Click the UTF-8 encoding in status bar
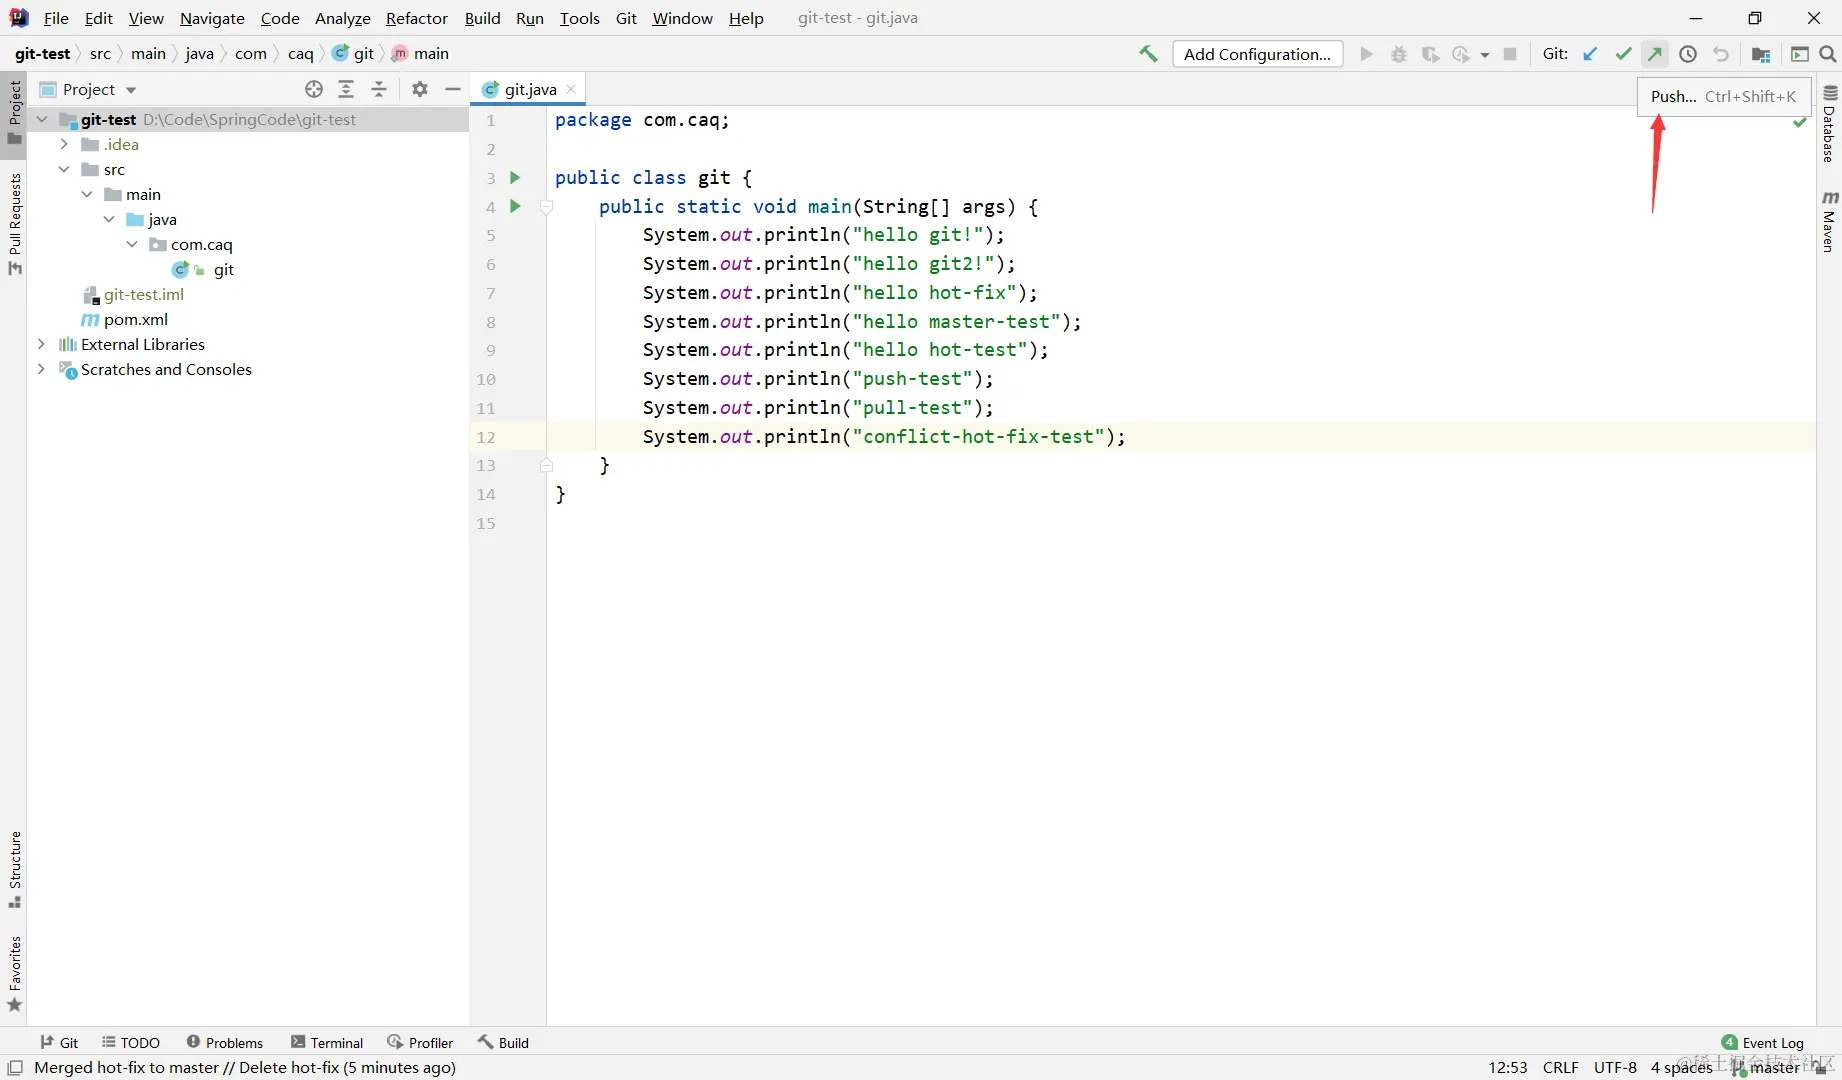This screenshot has height=1080, width=1842. tap(1615, 1068)
